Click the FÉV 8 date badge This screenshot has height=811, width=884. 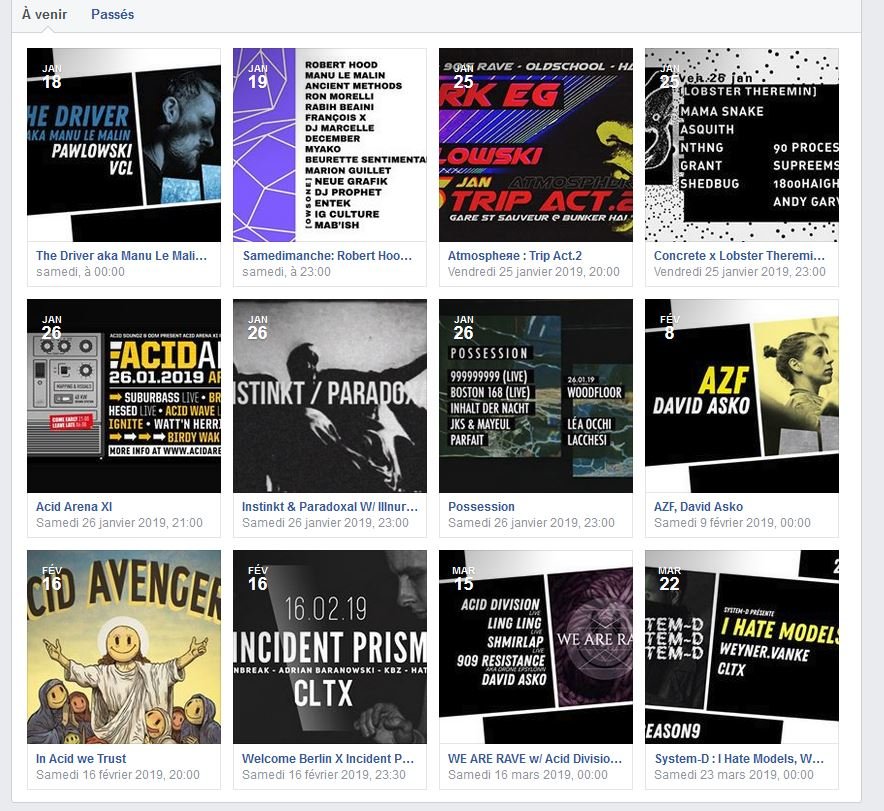pyautogui.click(x=670, y=327)
